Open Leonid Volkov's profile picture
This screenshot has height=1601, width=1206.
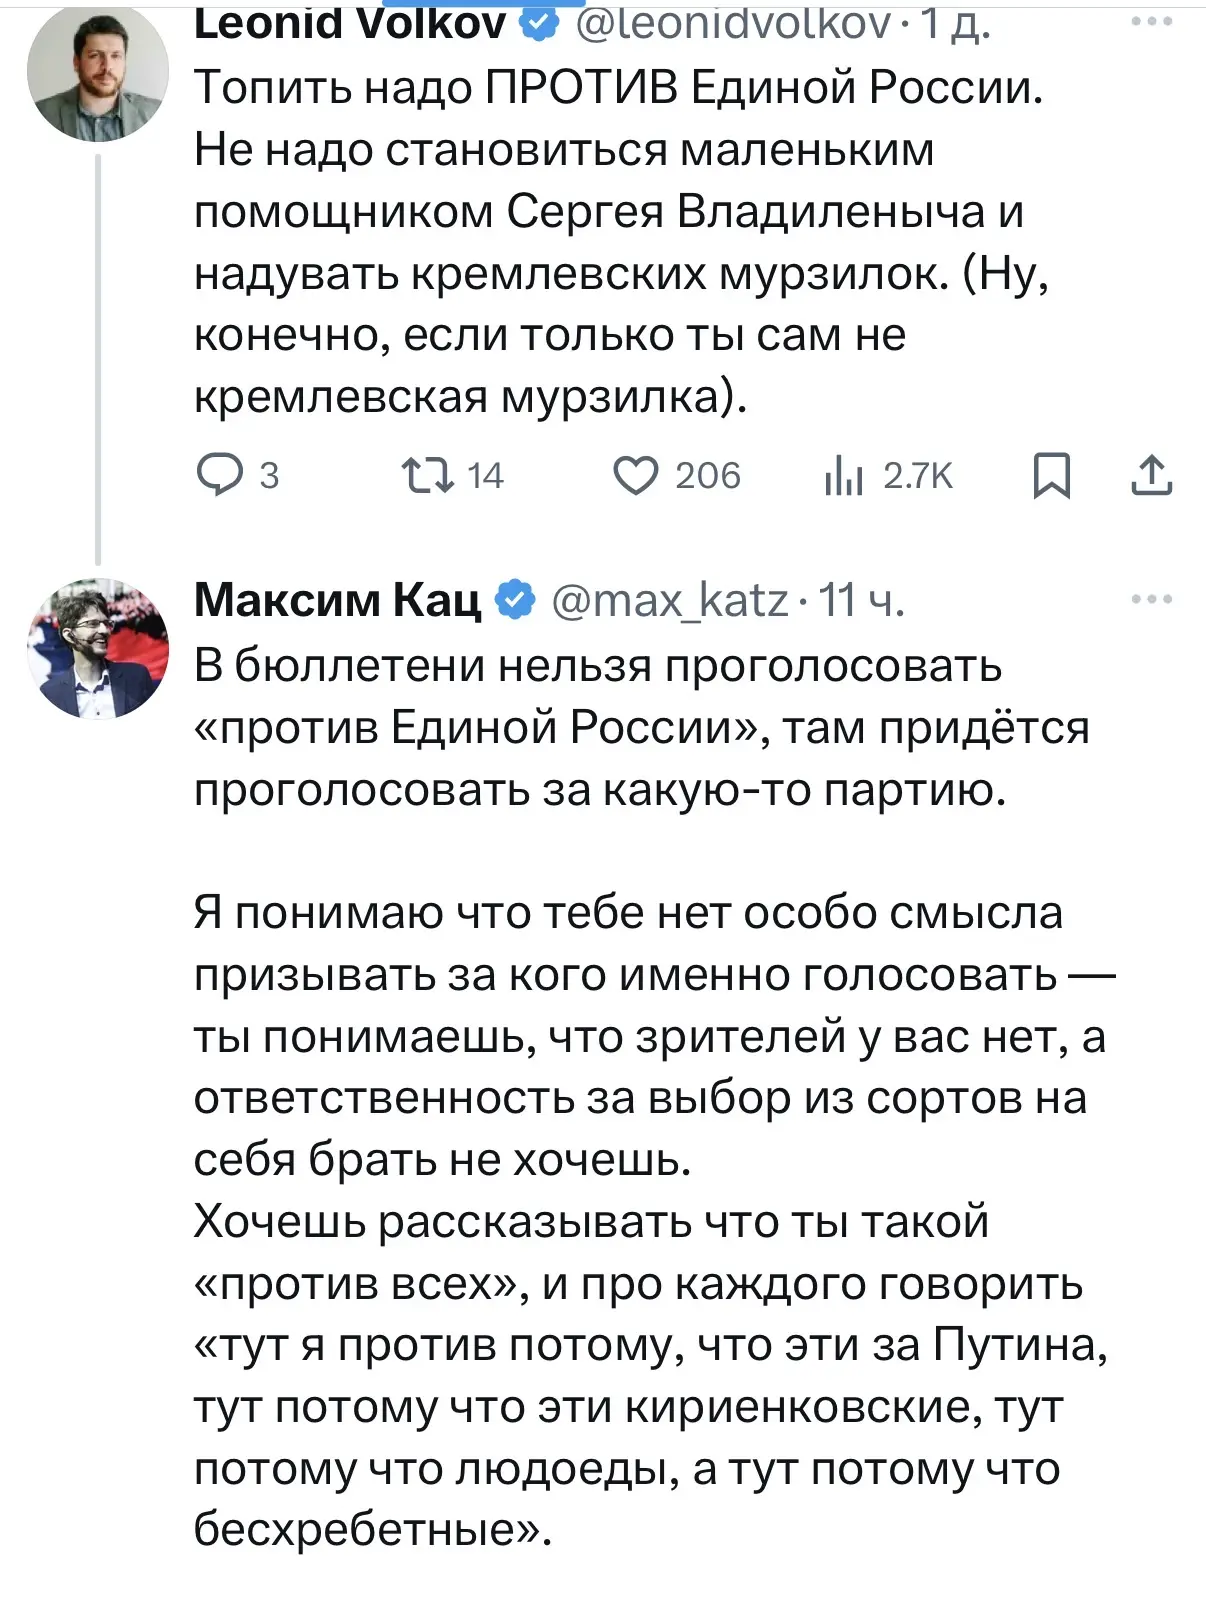pos(97,70)
